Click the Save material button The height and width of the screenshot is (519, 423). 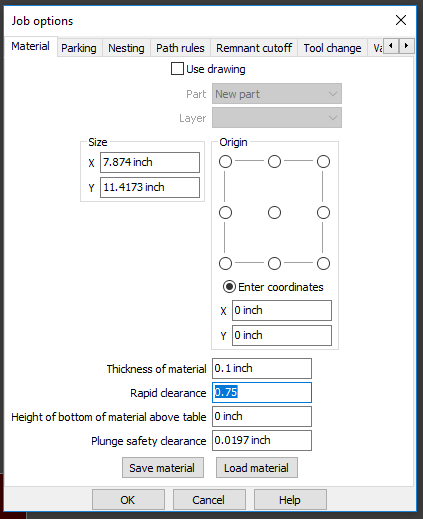point(163,468)
